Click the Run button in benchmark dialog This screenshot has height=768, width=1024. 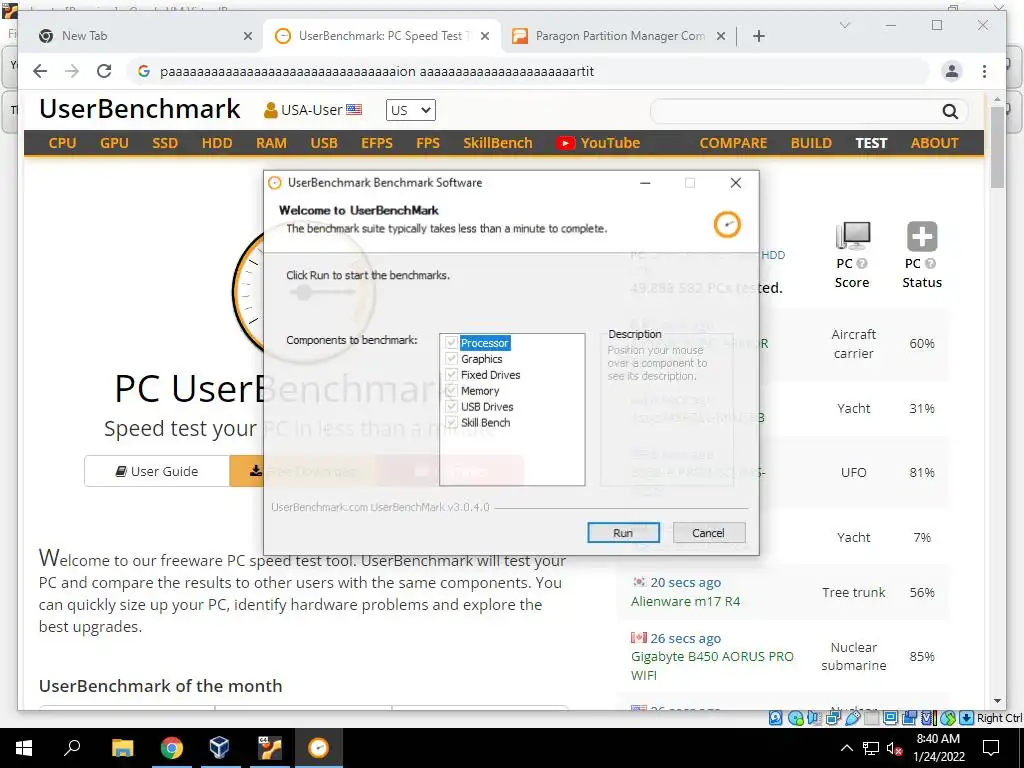point(623,533)
